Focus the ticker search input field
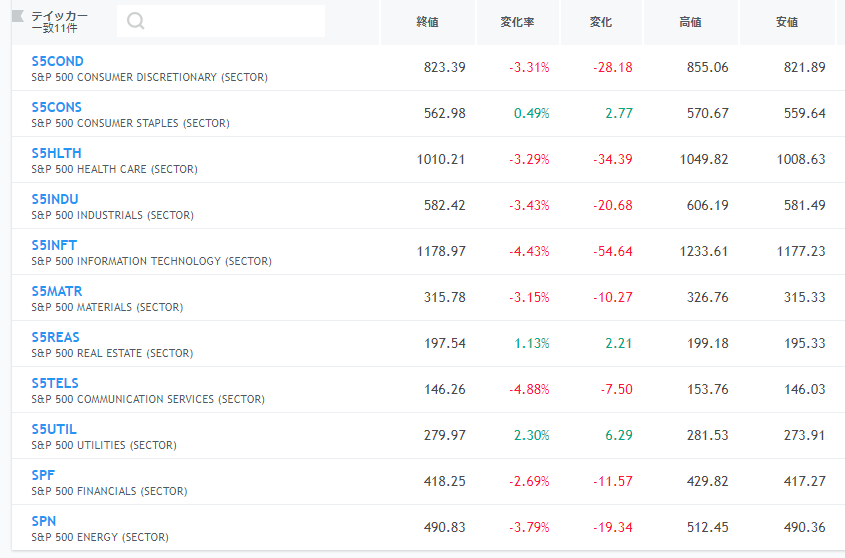The image size is (845, 558). pos(221,21)
